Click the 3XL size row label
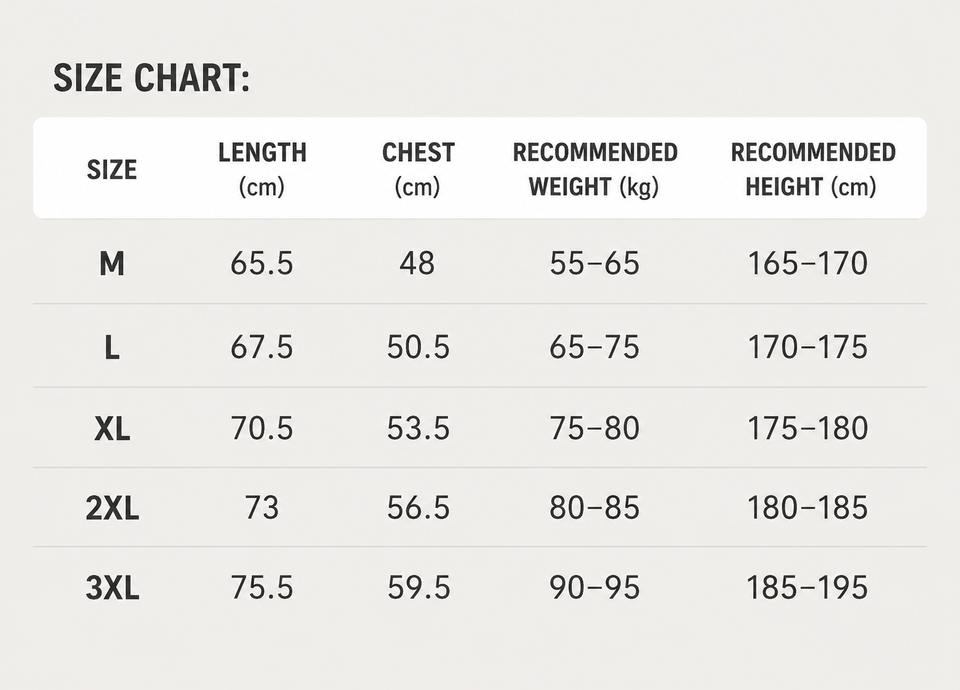This screenshot has height=690, width=960. click(x=112, y=588)
